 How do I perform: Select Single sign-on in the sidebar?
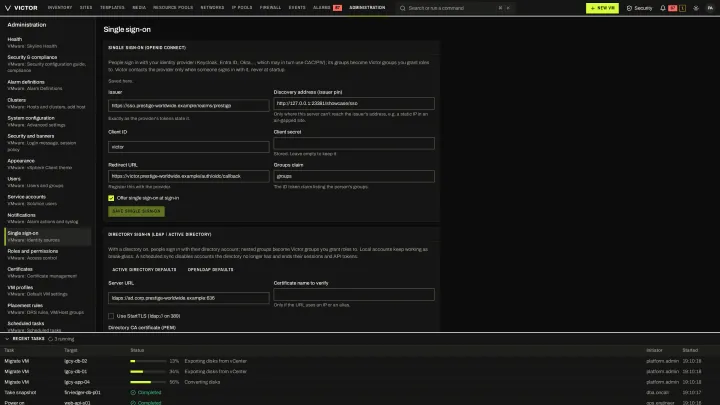point(48,236)
